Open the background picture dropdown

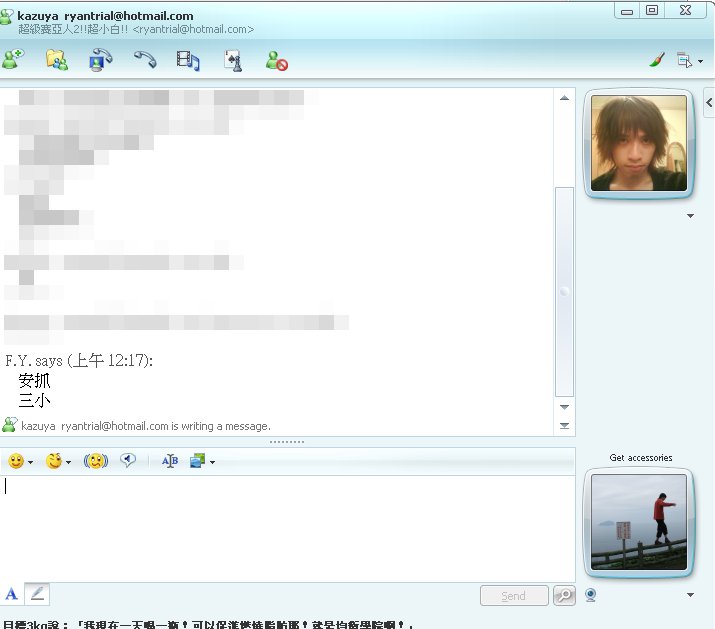[x=212, y=462]
